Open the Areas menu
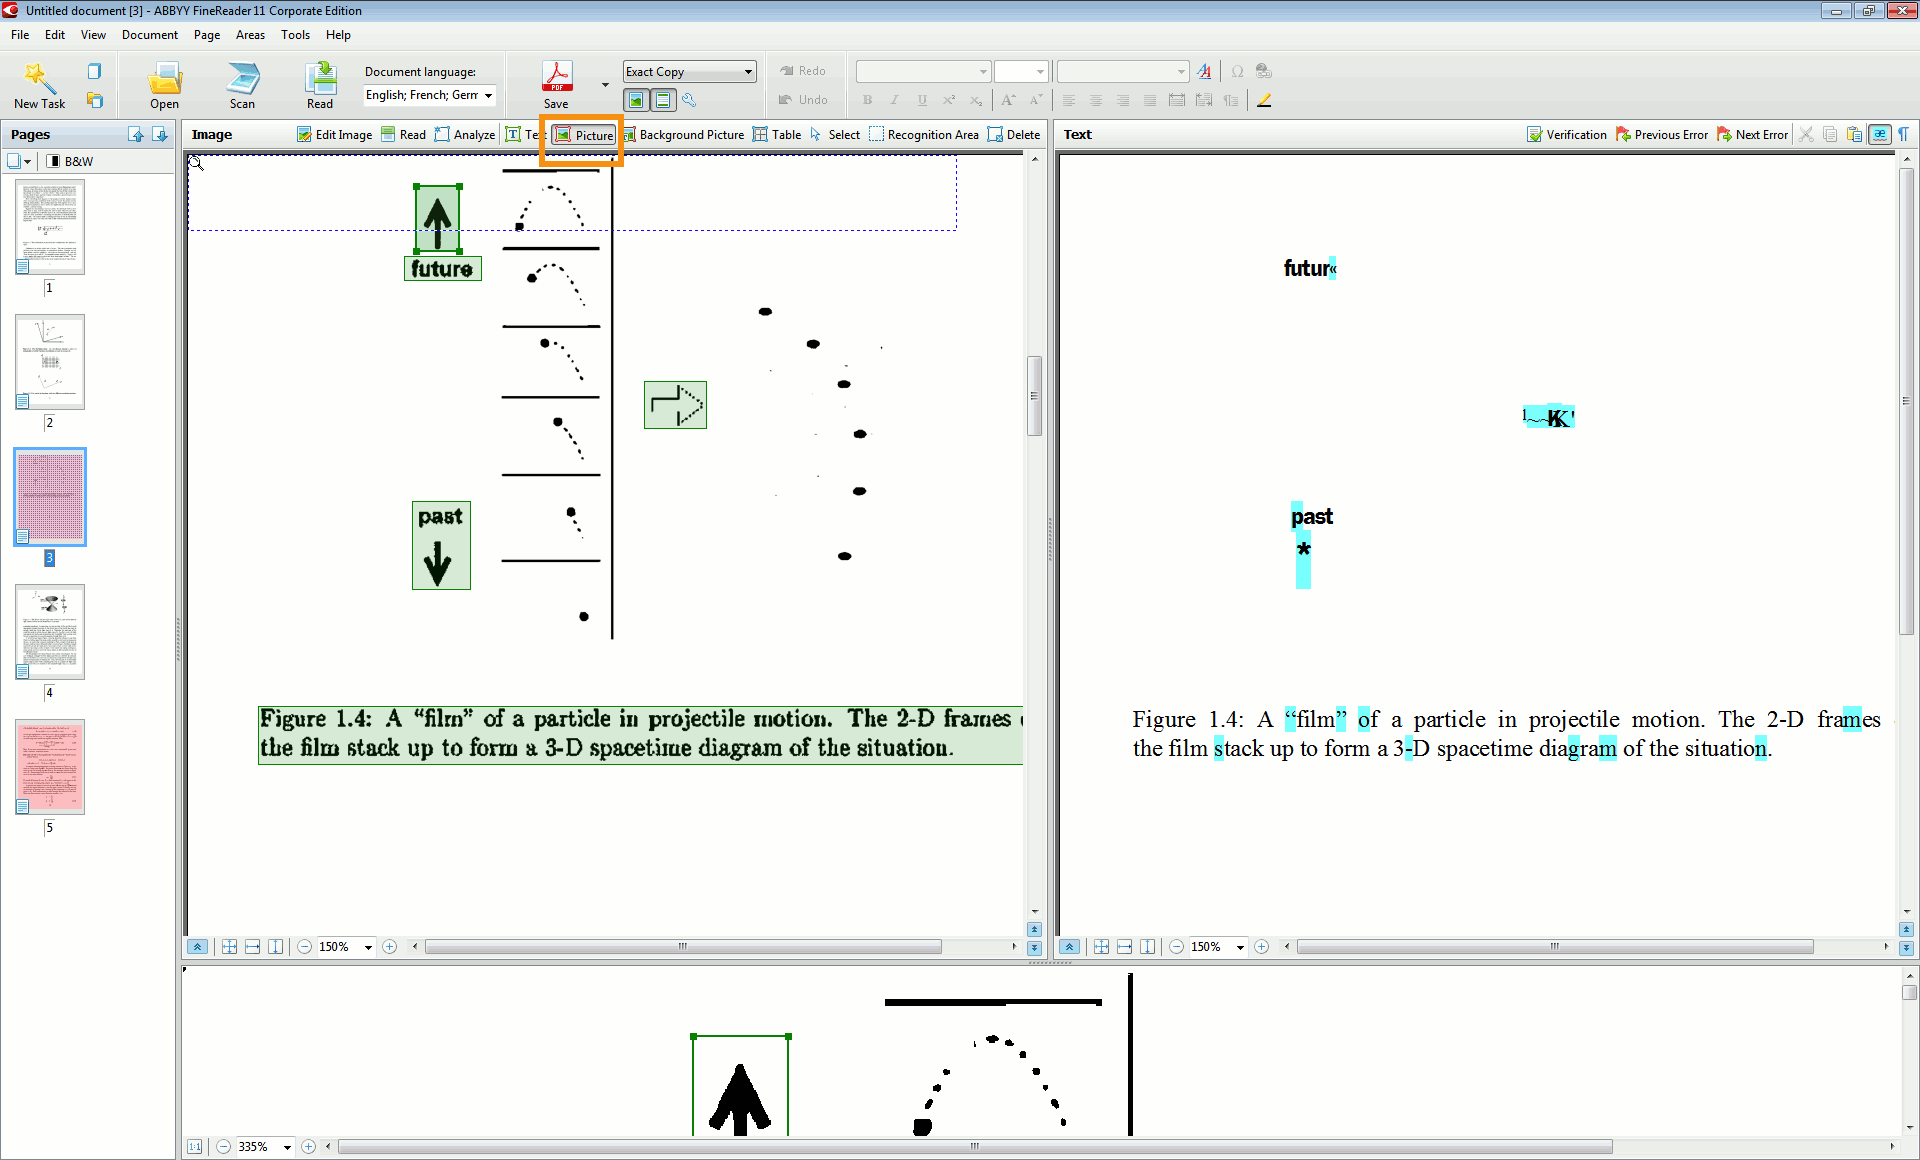The width and height of the screenshot is (1920, 1160). click(250, 35)
